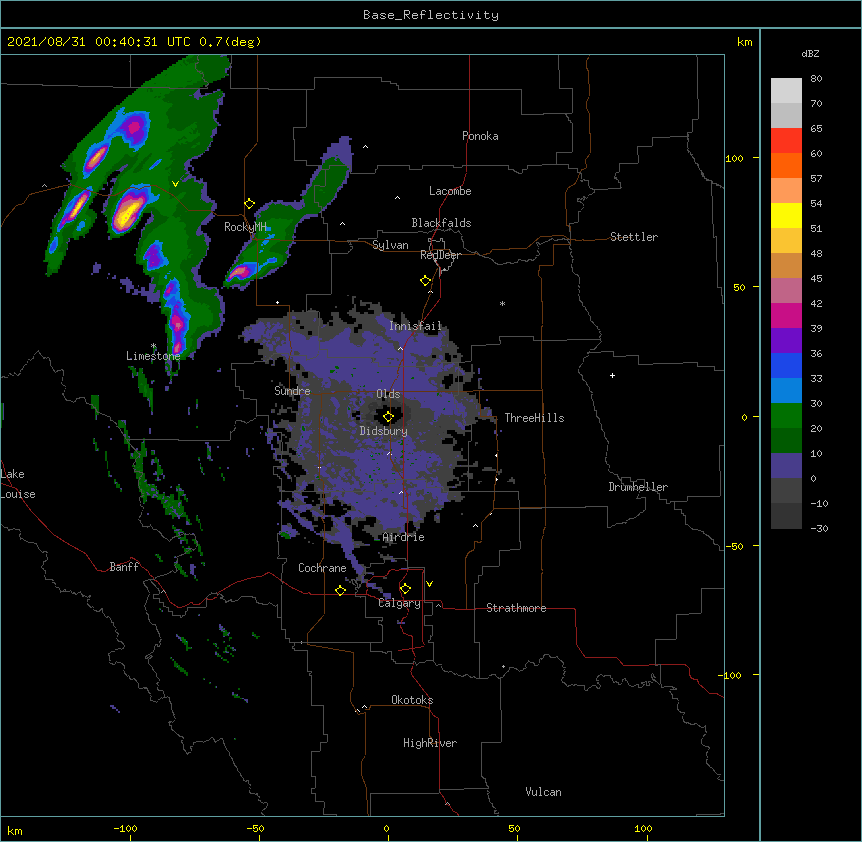Viewport: 862px width, 842px height.
Task: Click the Lake Louise label
Action: click(18, 484)
